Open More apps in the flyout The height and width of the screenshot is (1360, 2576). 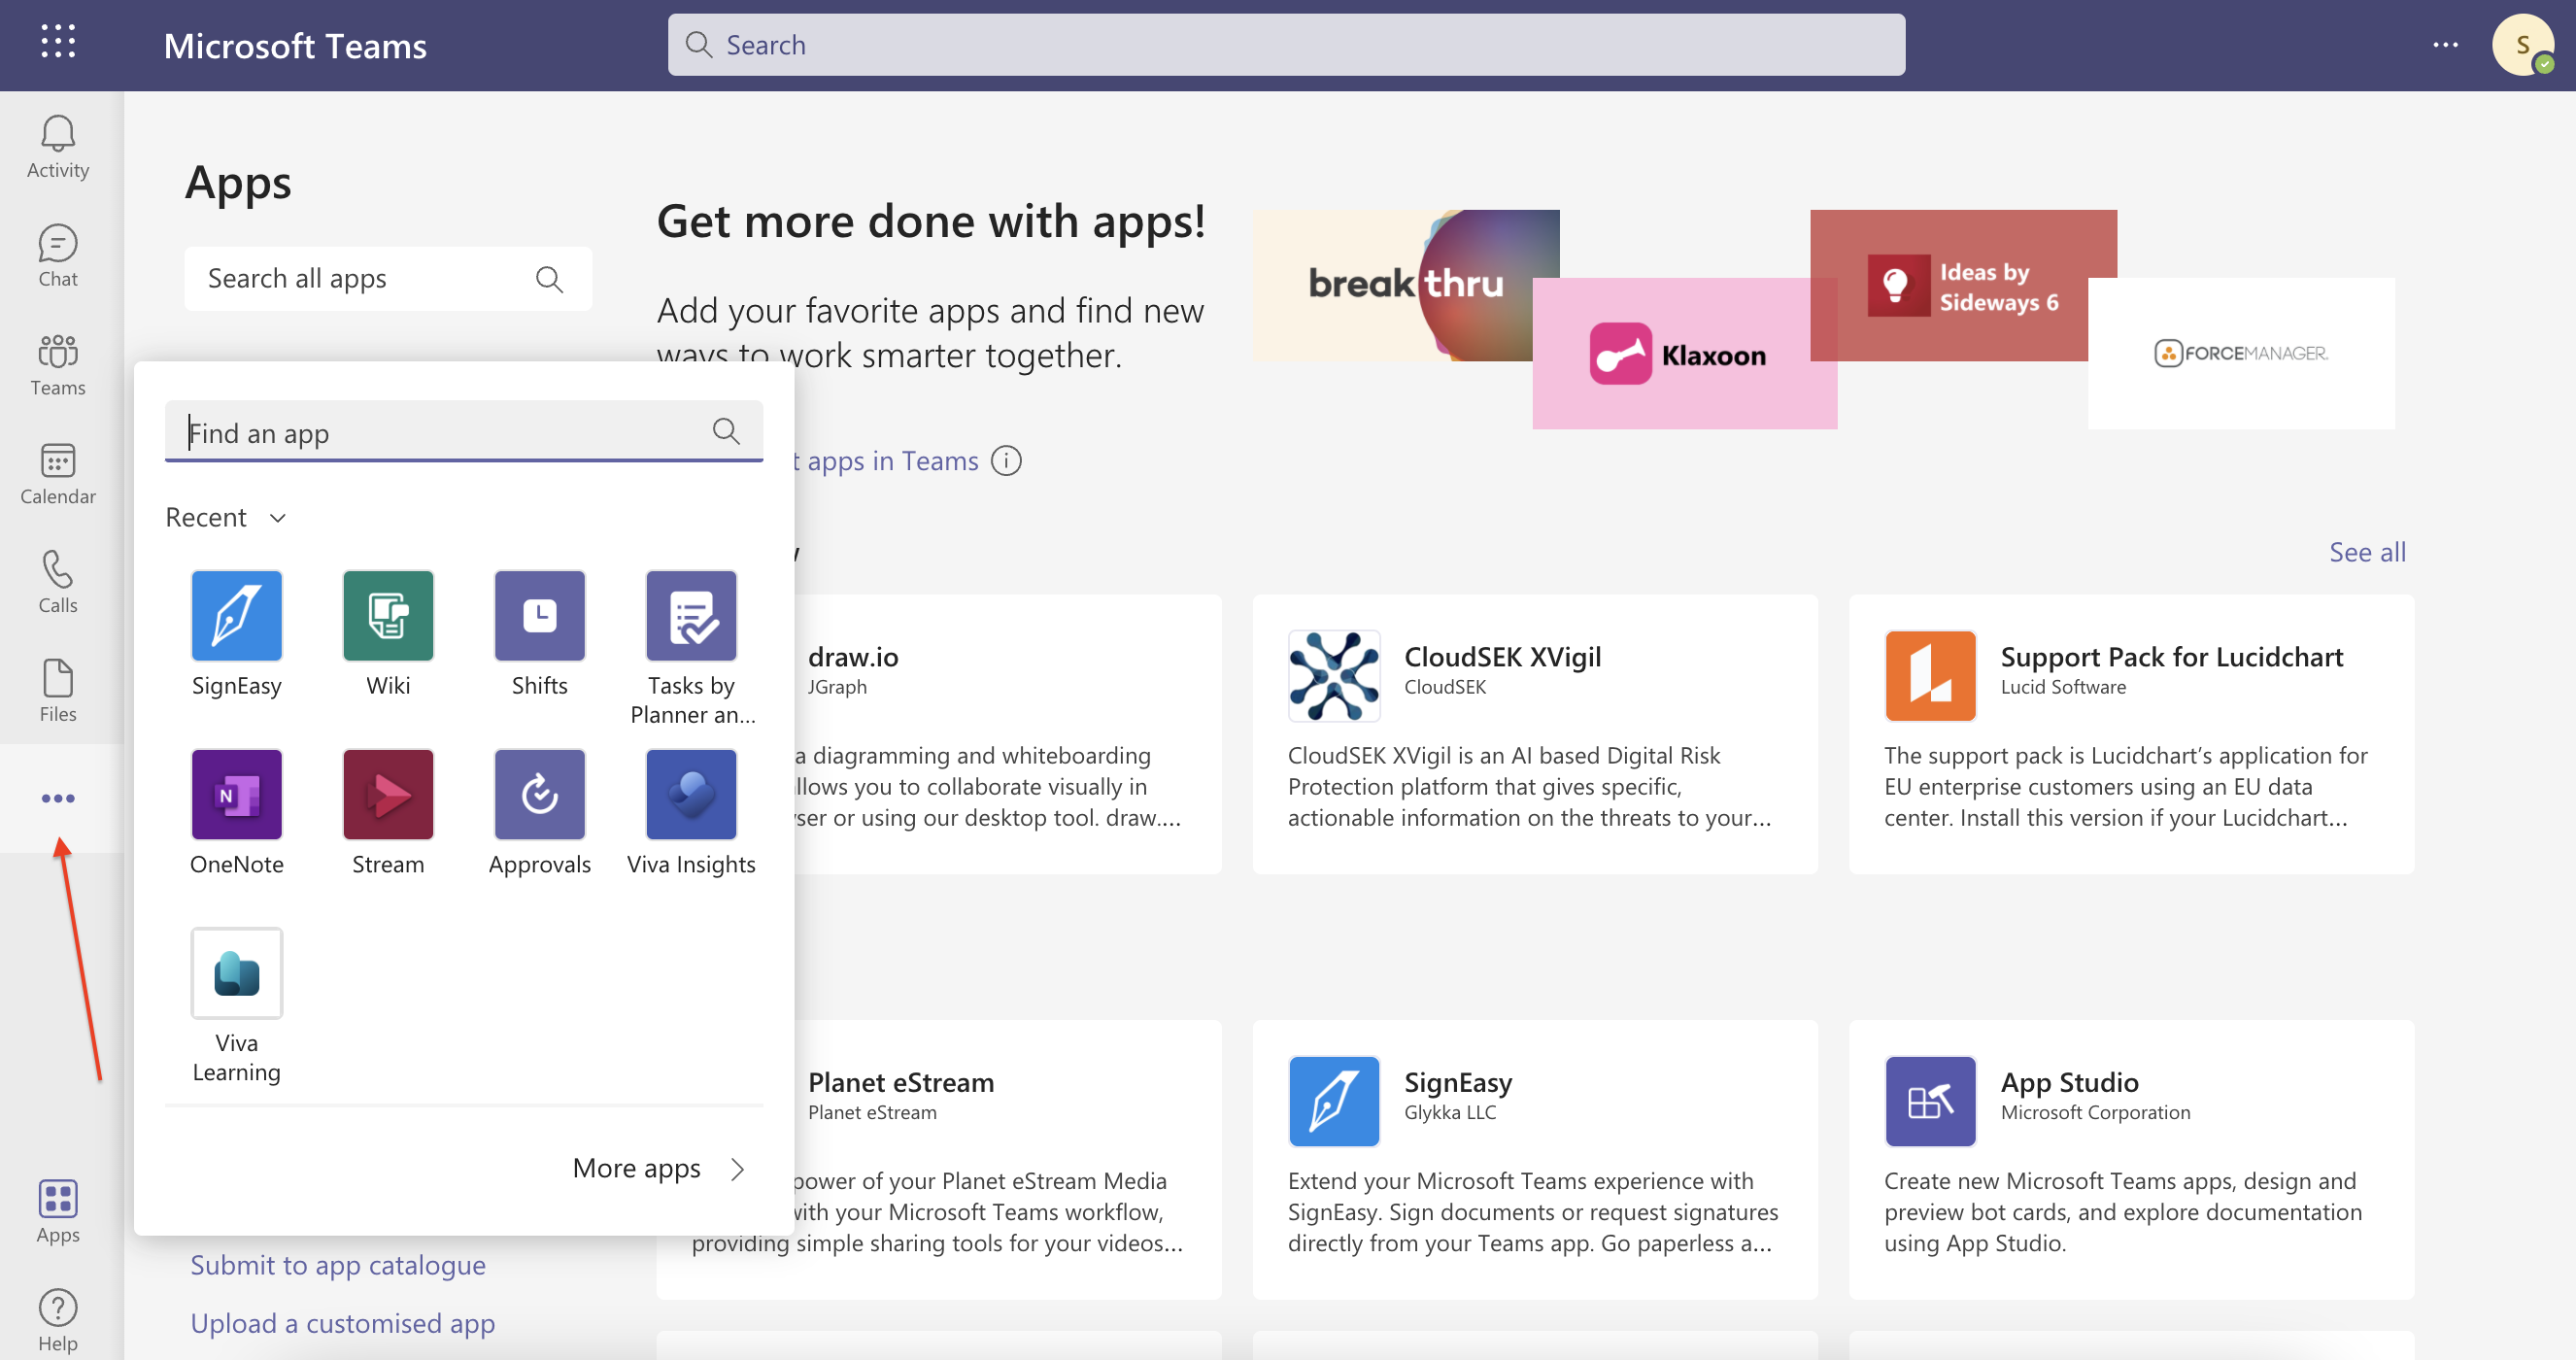coord(659,1168)
